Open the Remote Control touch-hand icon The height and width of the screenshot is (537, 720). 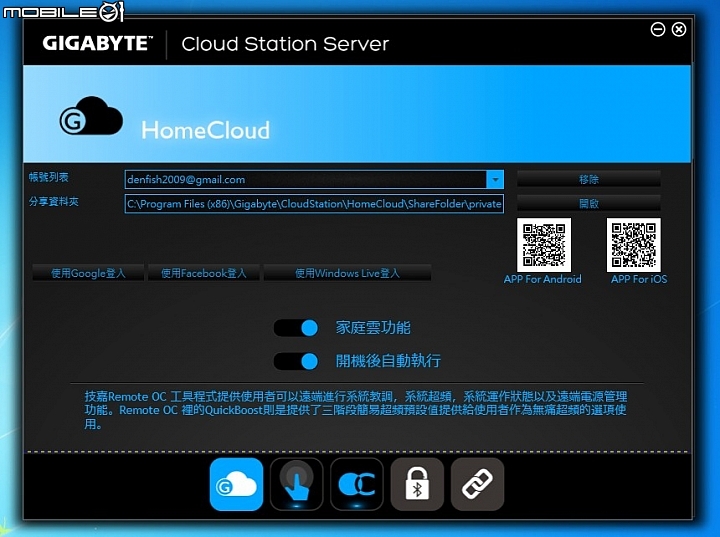(x=297, y=484)
